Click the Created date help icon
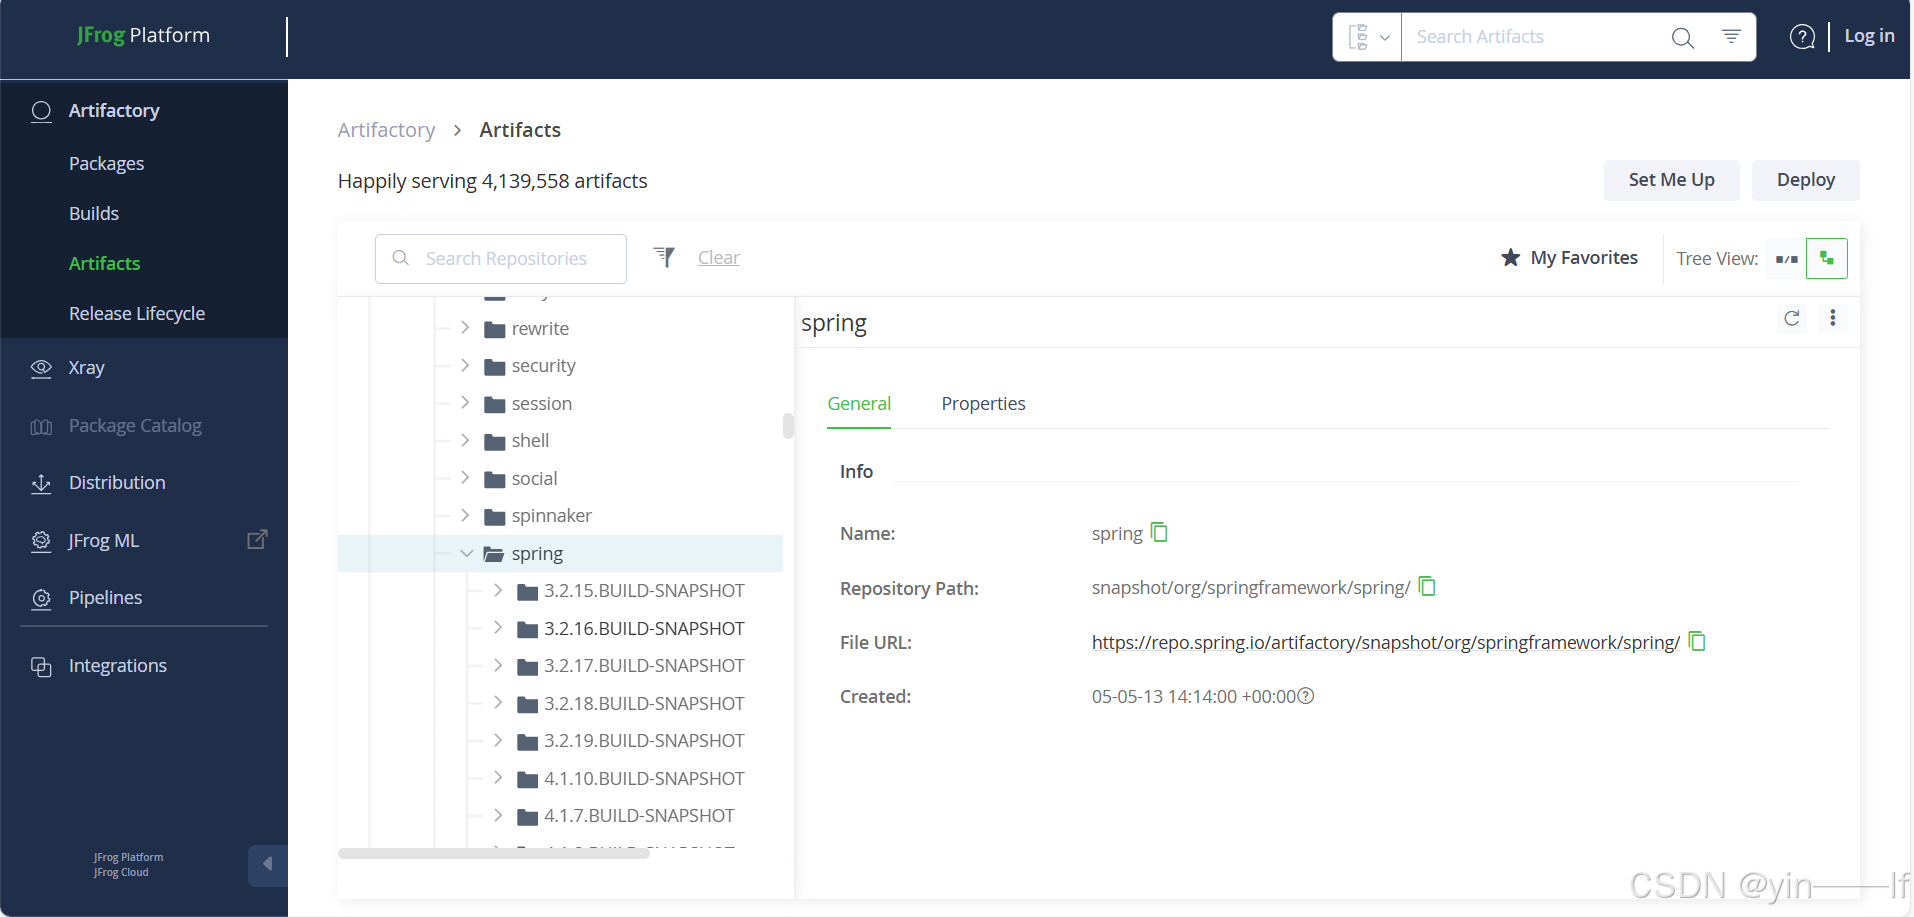 [1306, 696]
